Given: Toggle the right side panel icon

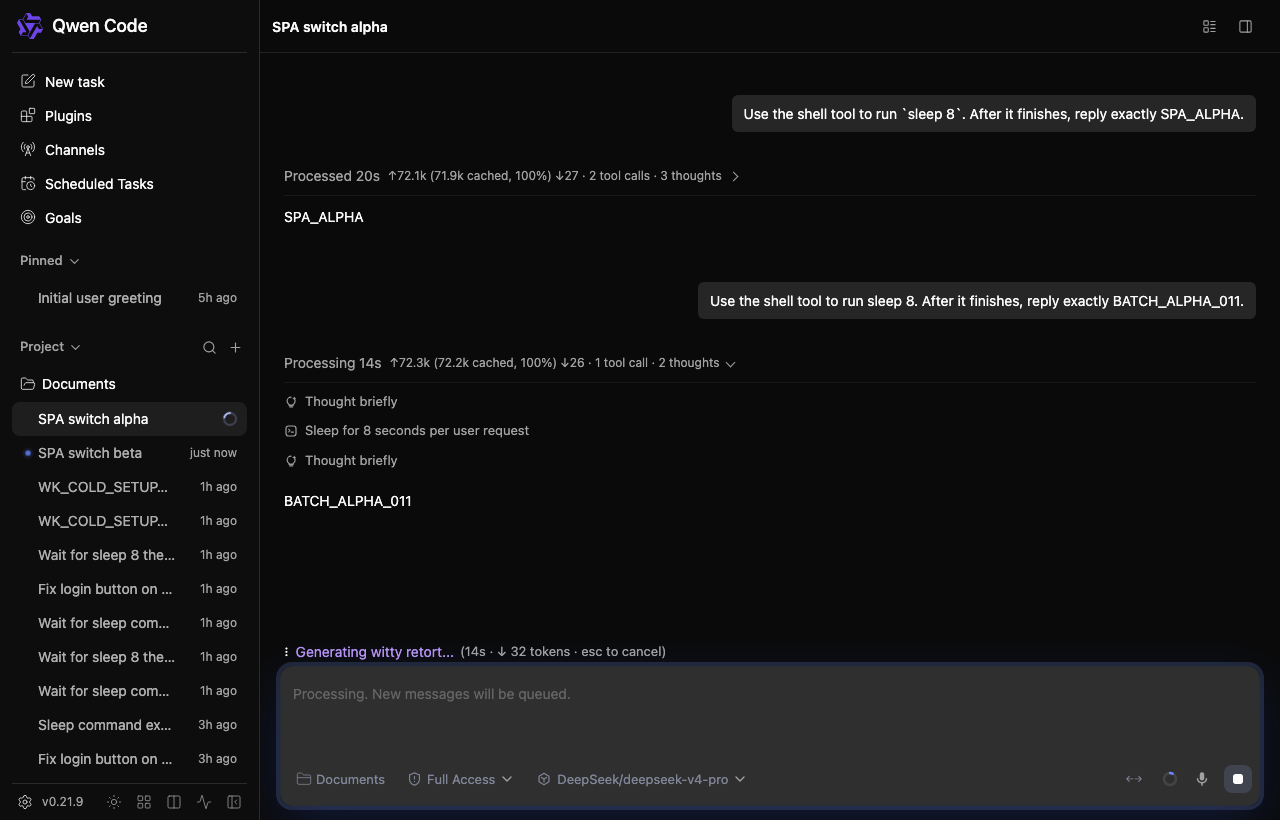Looking at the screenshot, I should tap(1245, 27).
